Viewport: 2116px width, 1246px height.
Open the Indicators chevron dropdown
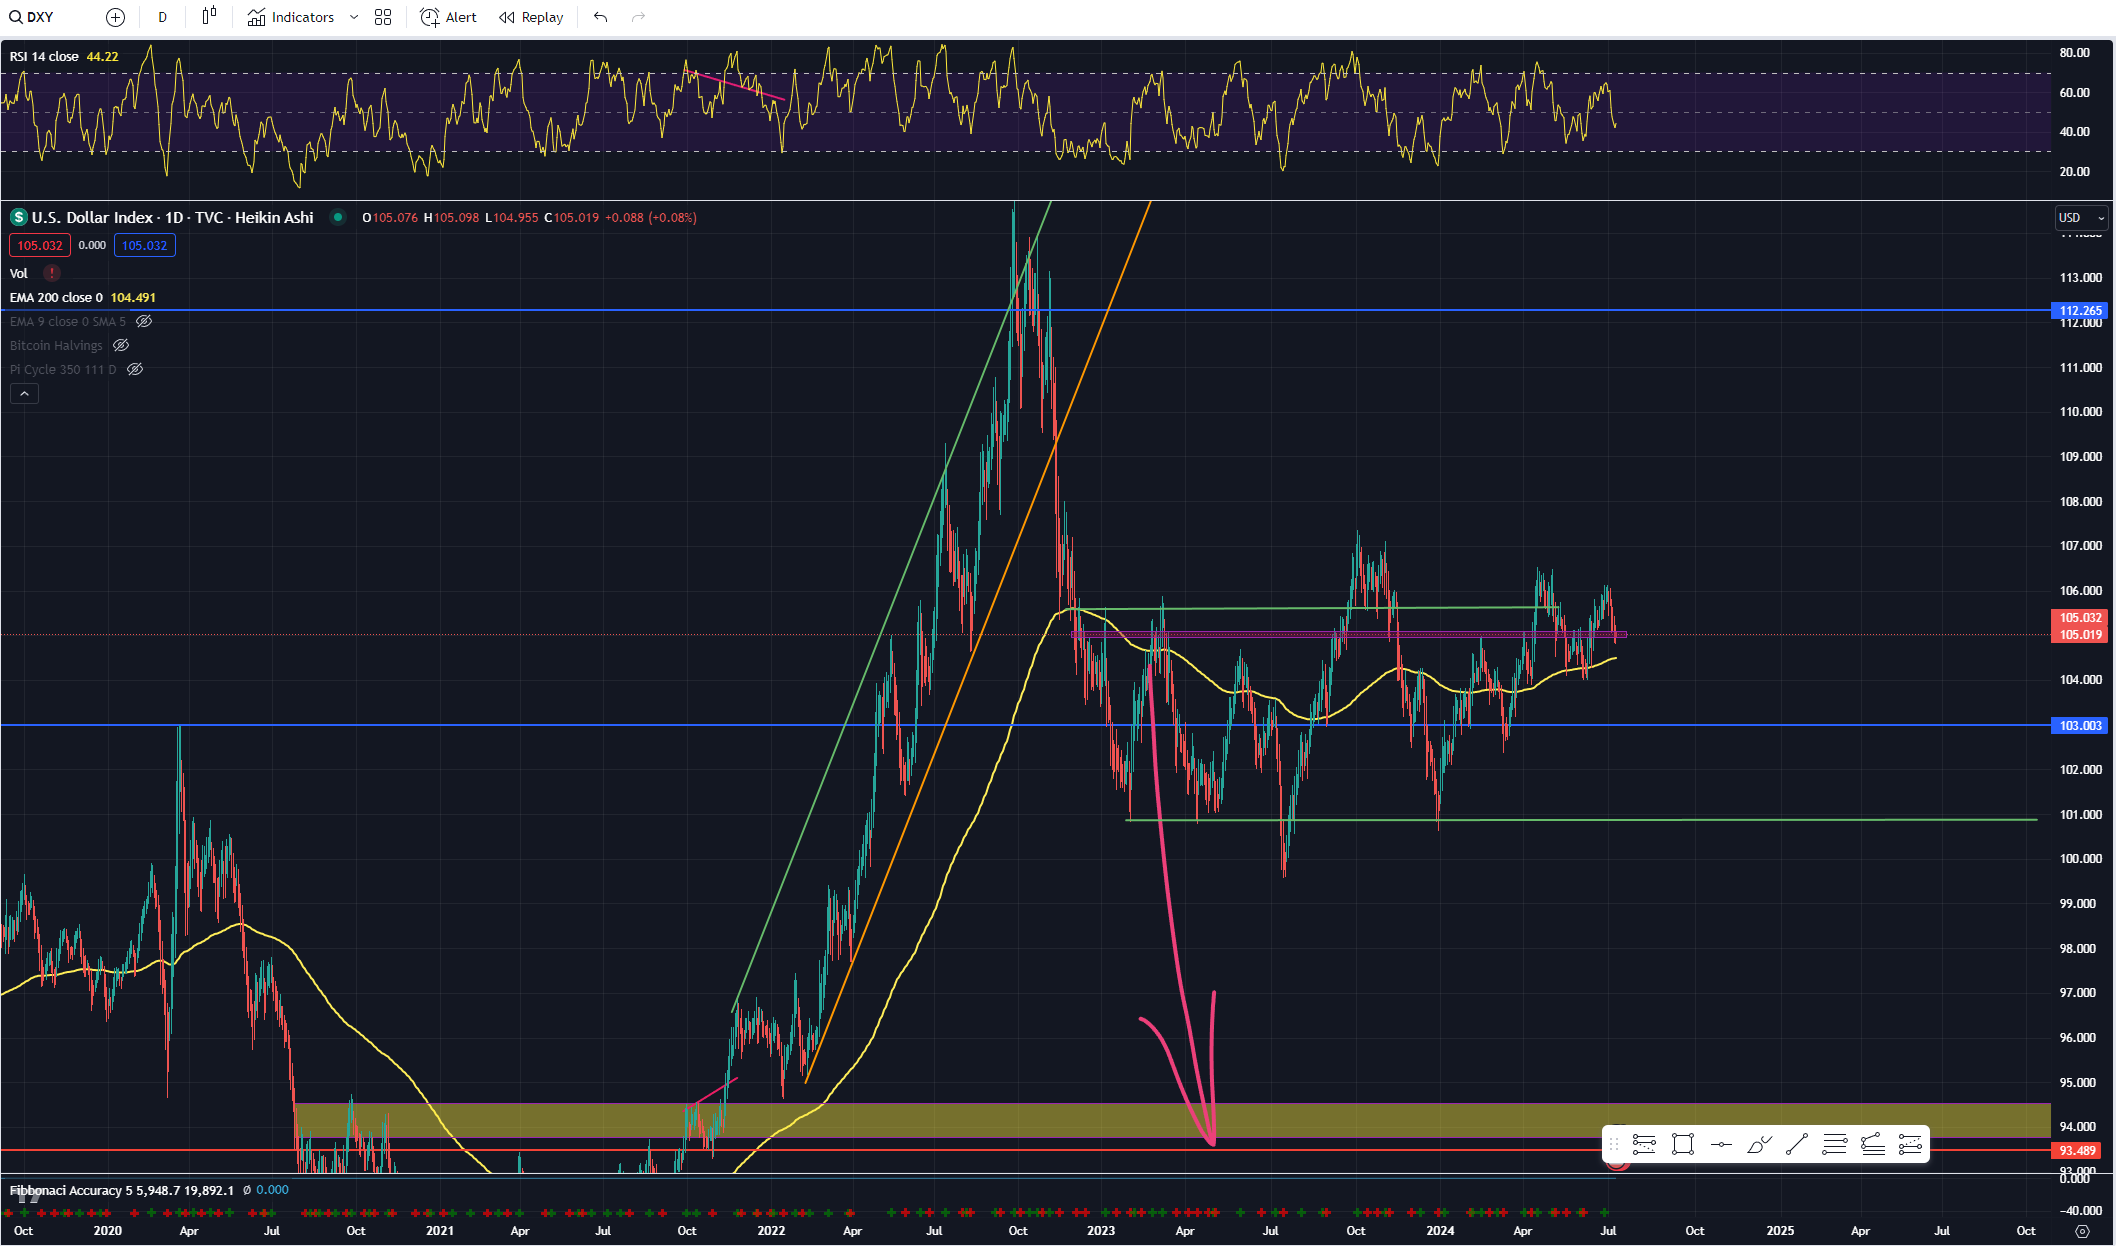[x=353, y=17]
